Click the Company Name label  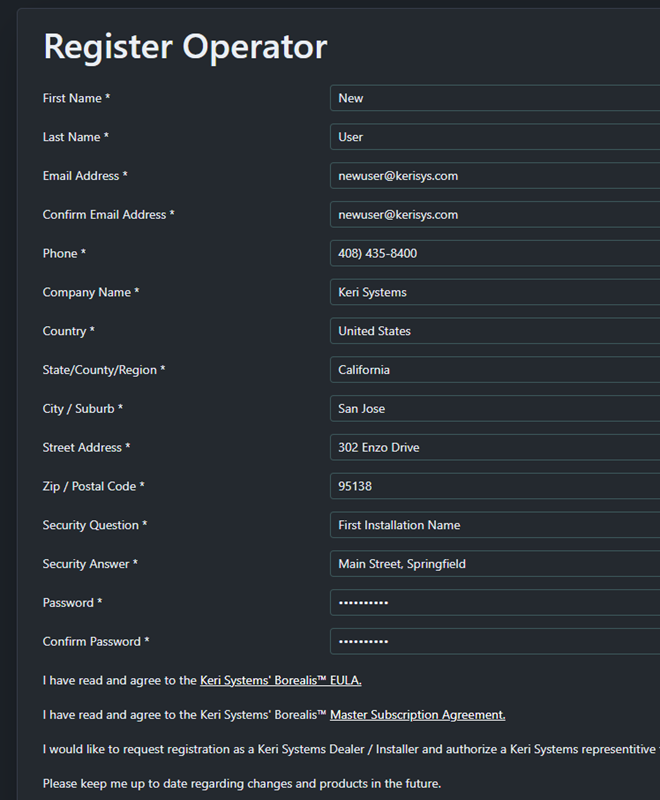pyautogui.click(x=91, y=292)
